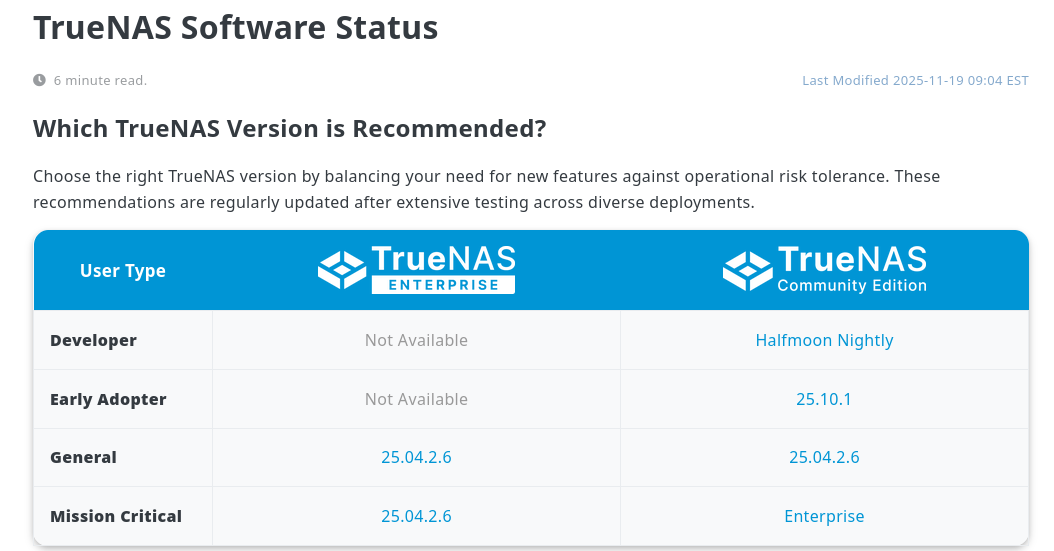
Task: Open the 25.10.1 Early Adopter link
Action: 824,399
